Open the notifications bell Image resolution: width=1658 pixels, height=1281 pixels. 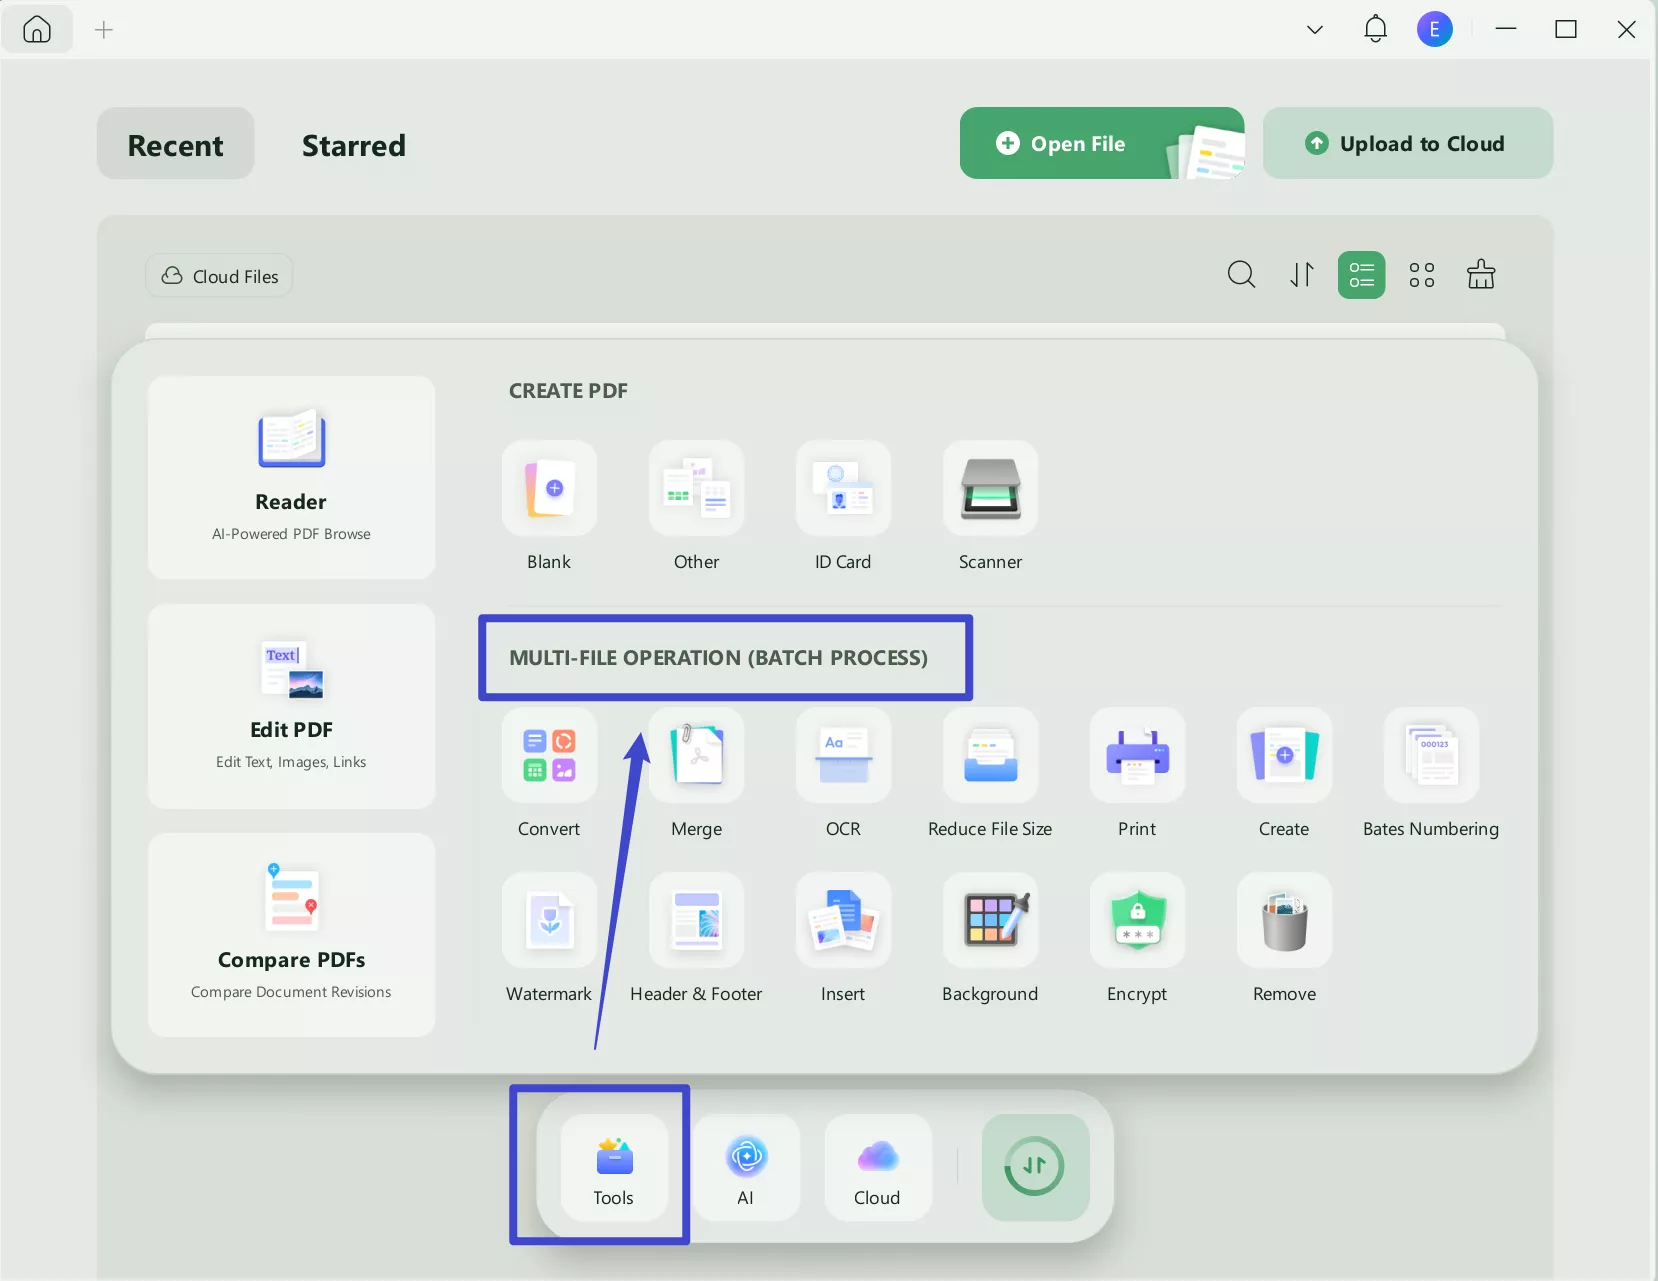[1375, 29]
